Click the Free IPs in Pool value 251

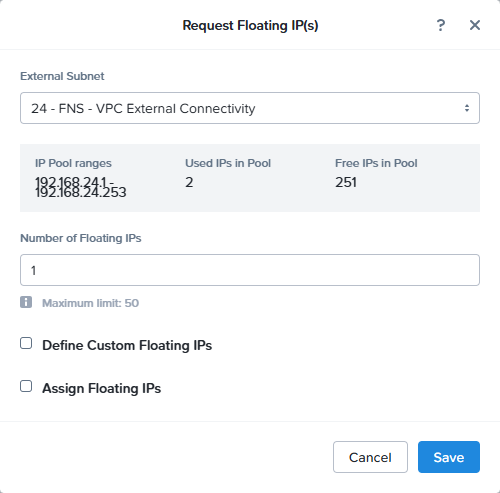click(346, 182)
